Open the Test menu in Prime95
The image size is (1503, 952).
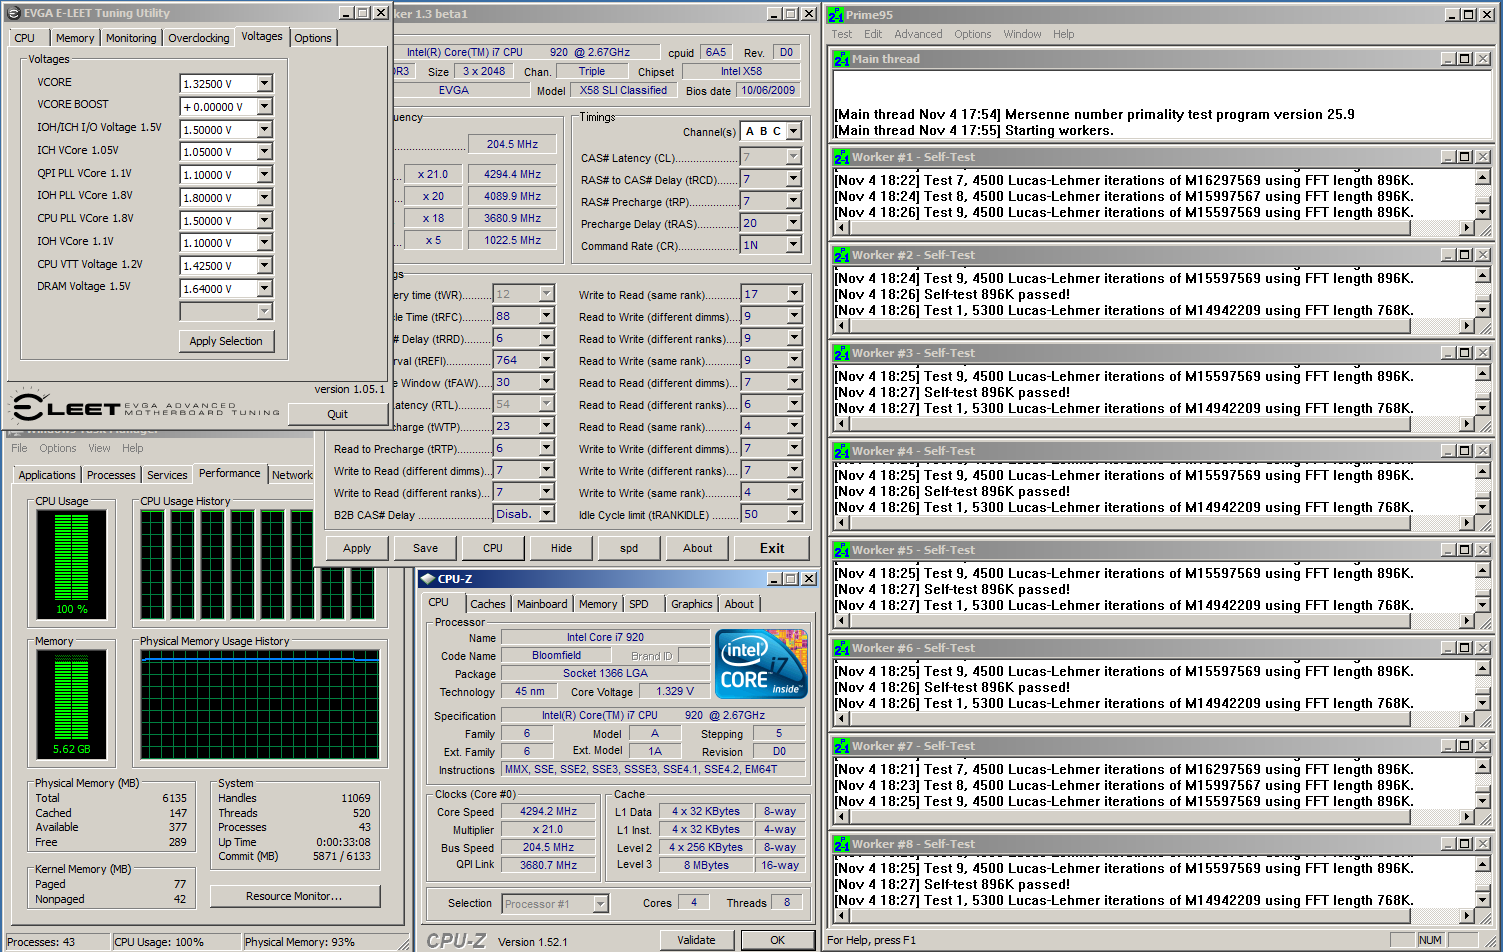pyautogui.click(x=842, y=34)
